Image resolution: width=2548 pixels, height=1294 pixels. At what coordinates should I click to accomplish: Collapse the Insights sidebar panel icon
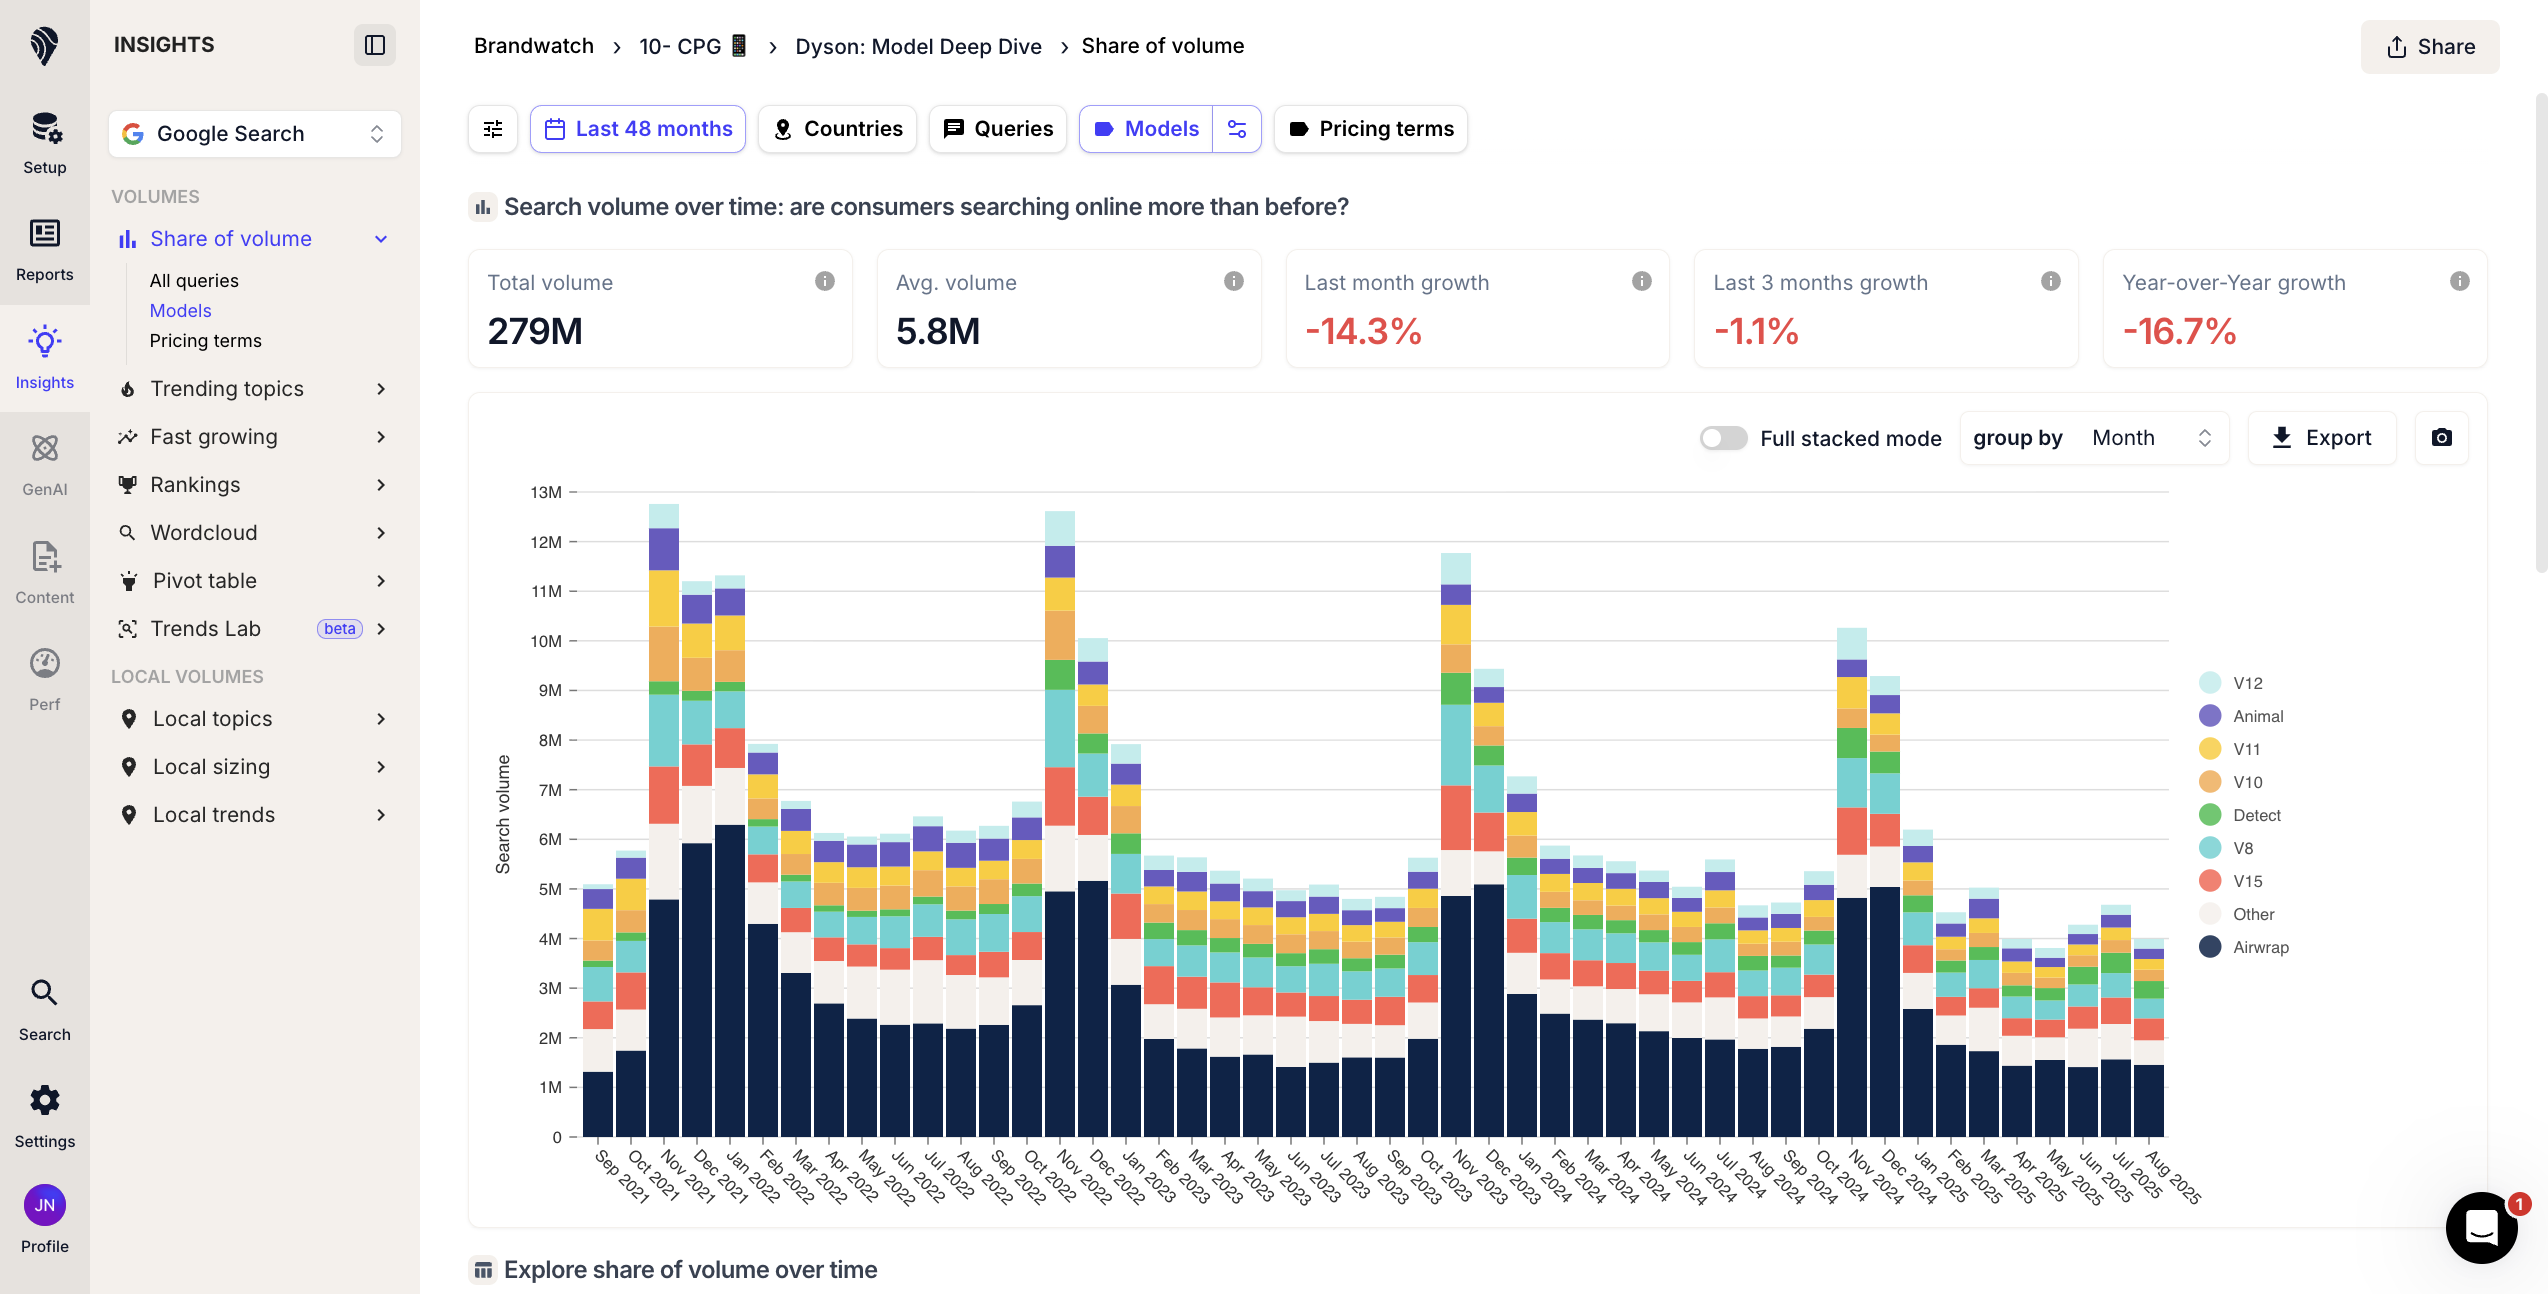(x=375, y=45)
